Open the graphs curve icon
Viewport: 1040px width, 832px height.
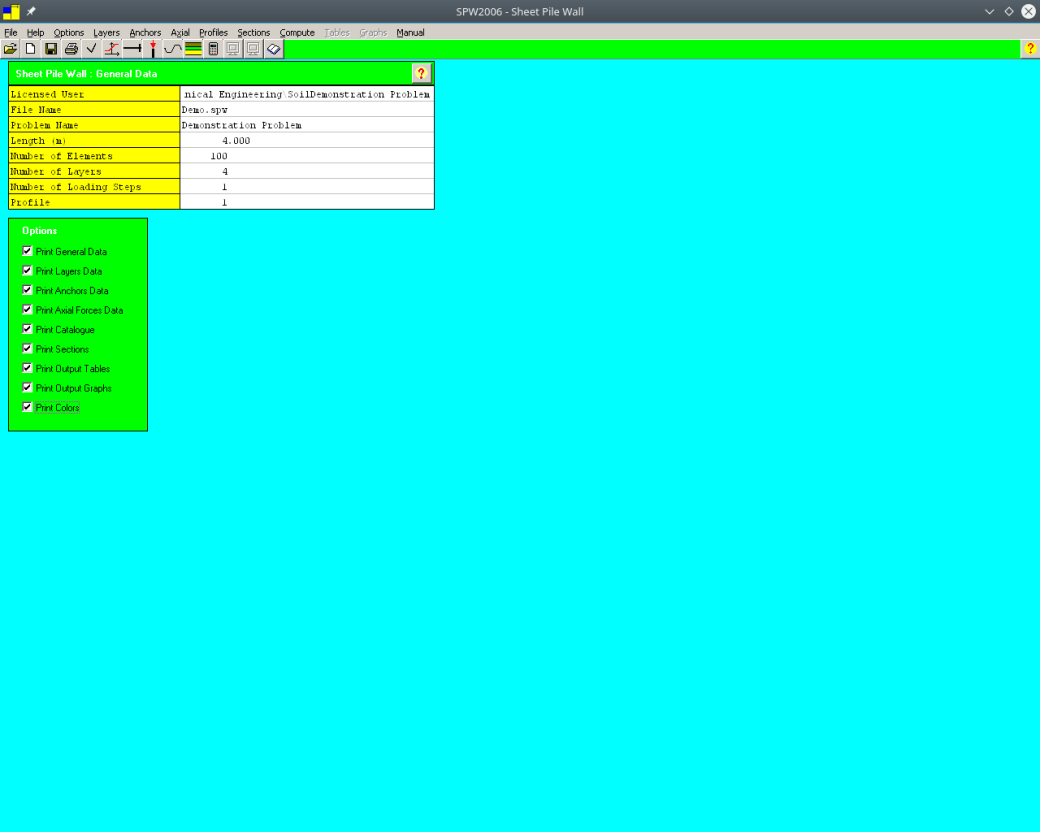[x=172, y=48]
